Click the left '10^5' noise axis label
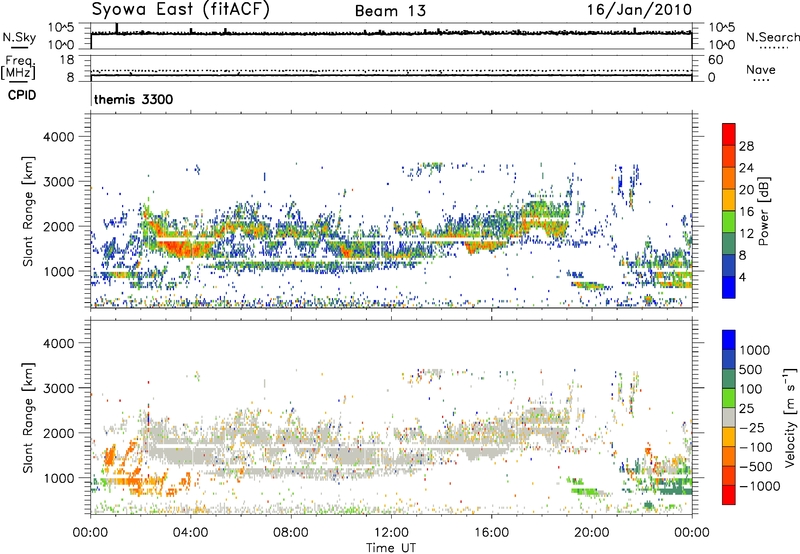 point(61,27)
